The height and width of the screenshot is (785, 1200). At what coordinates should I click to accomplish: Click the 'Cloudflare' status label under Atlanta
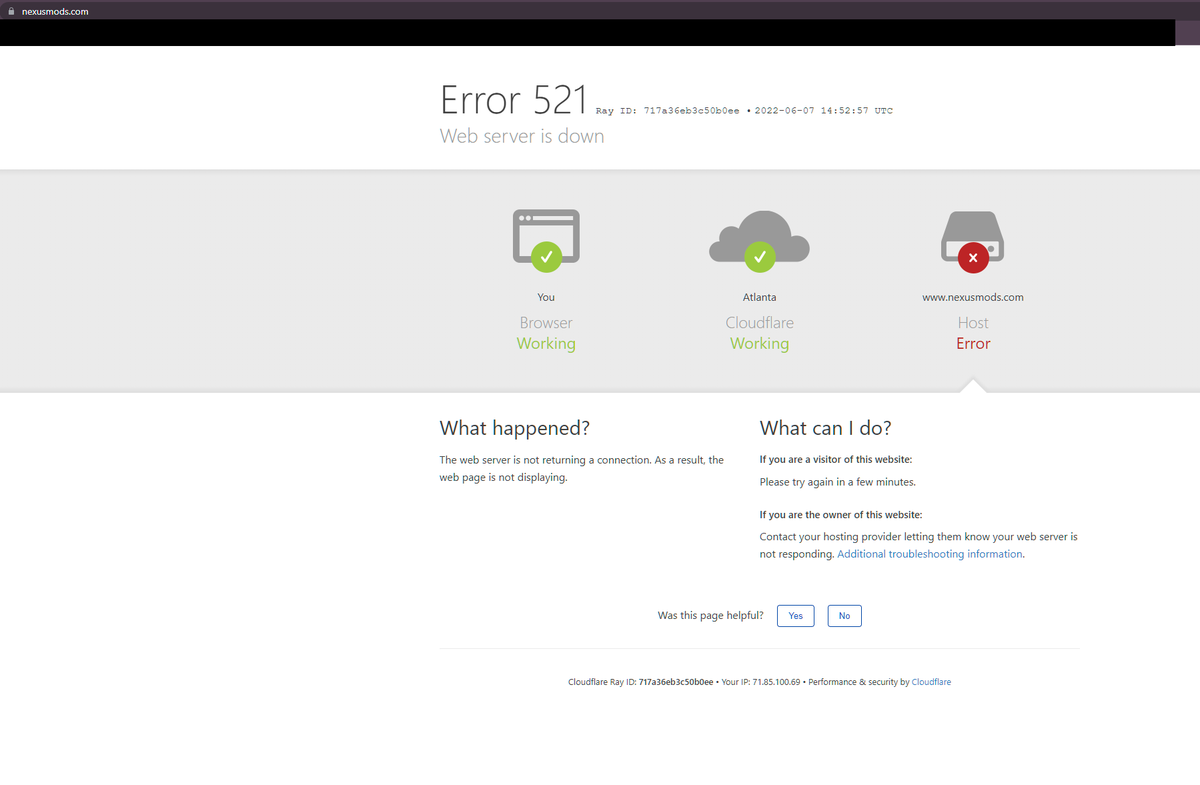759,323
